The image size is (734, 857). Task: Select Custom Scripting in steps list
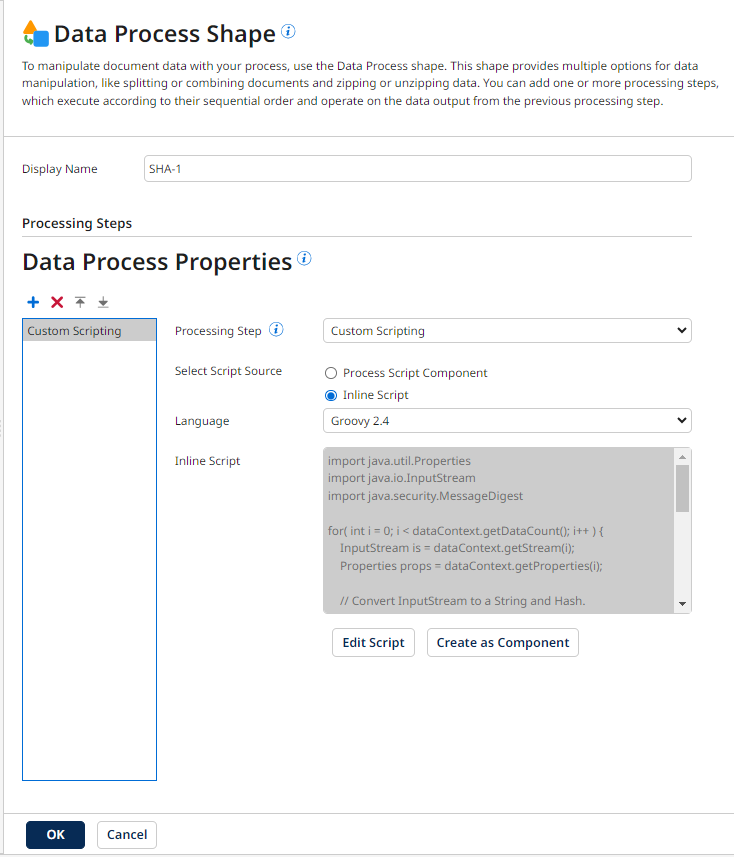click(90, 331)
